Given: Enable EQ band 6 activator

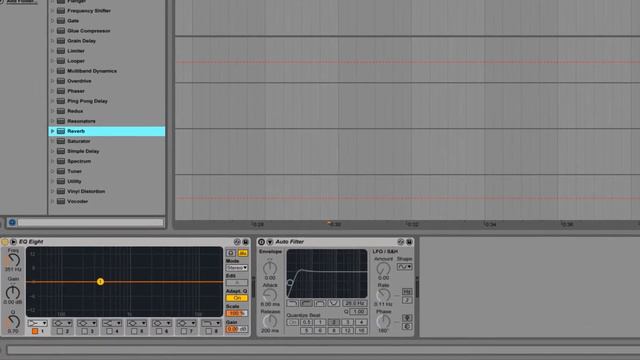Looking at the screenshot, I should [159, 331].
